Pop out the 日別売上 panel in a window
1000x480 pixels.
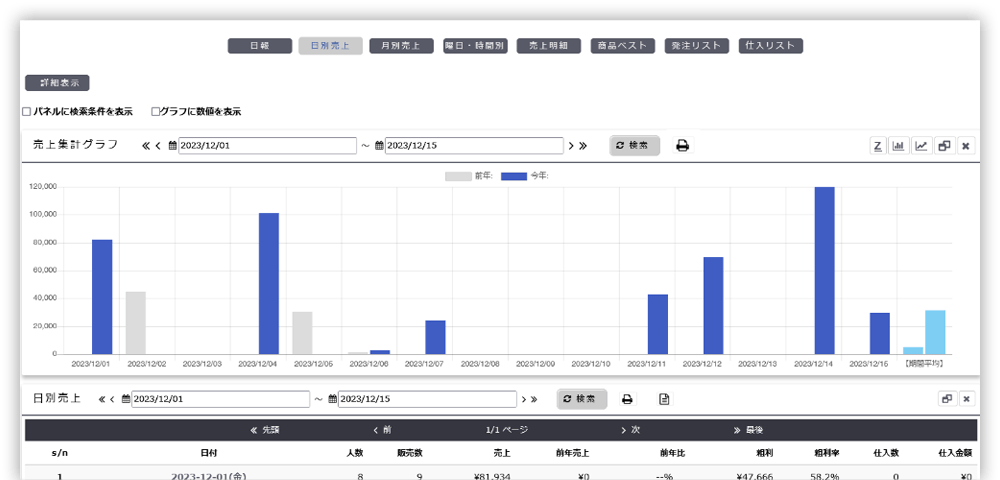click(945, 399)
